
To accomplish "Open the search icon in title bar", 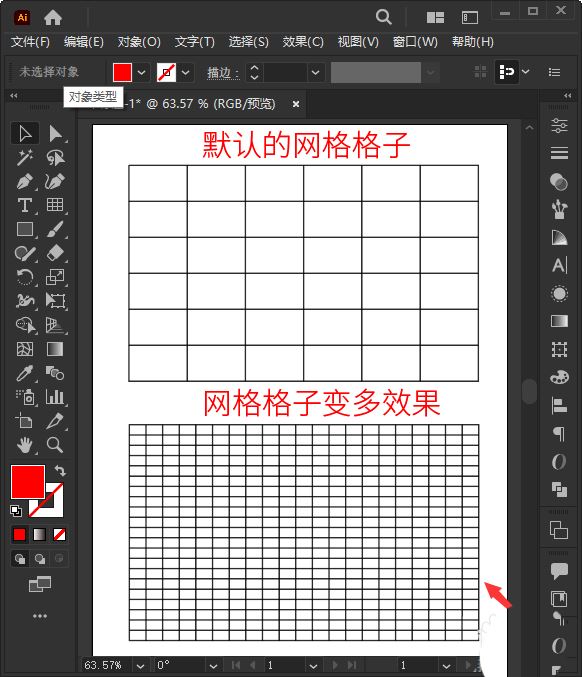I will (383, 17).
